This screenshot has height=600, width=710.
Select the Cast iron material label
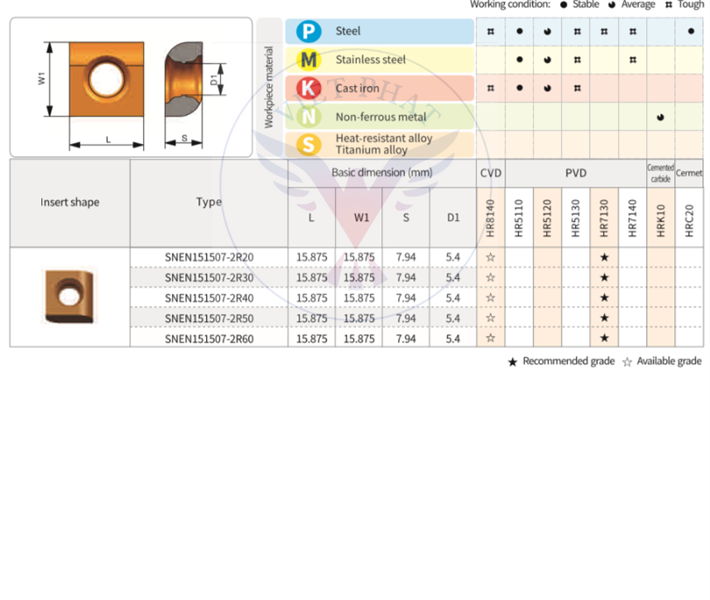coord(357,88)
